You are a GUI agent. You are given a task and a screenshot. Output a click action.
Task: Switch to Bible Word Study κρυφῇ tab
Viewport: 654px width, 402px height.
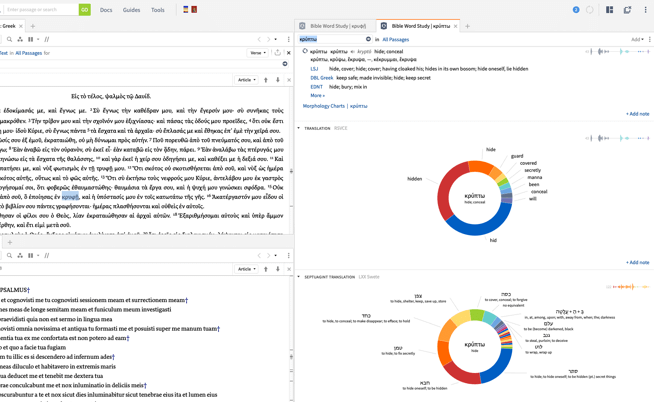(335, 26)
